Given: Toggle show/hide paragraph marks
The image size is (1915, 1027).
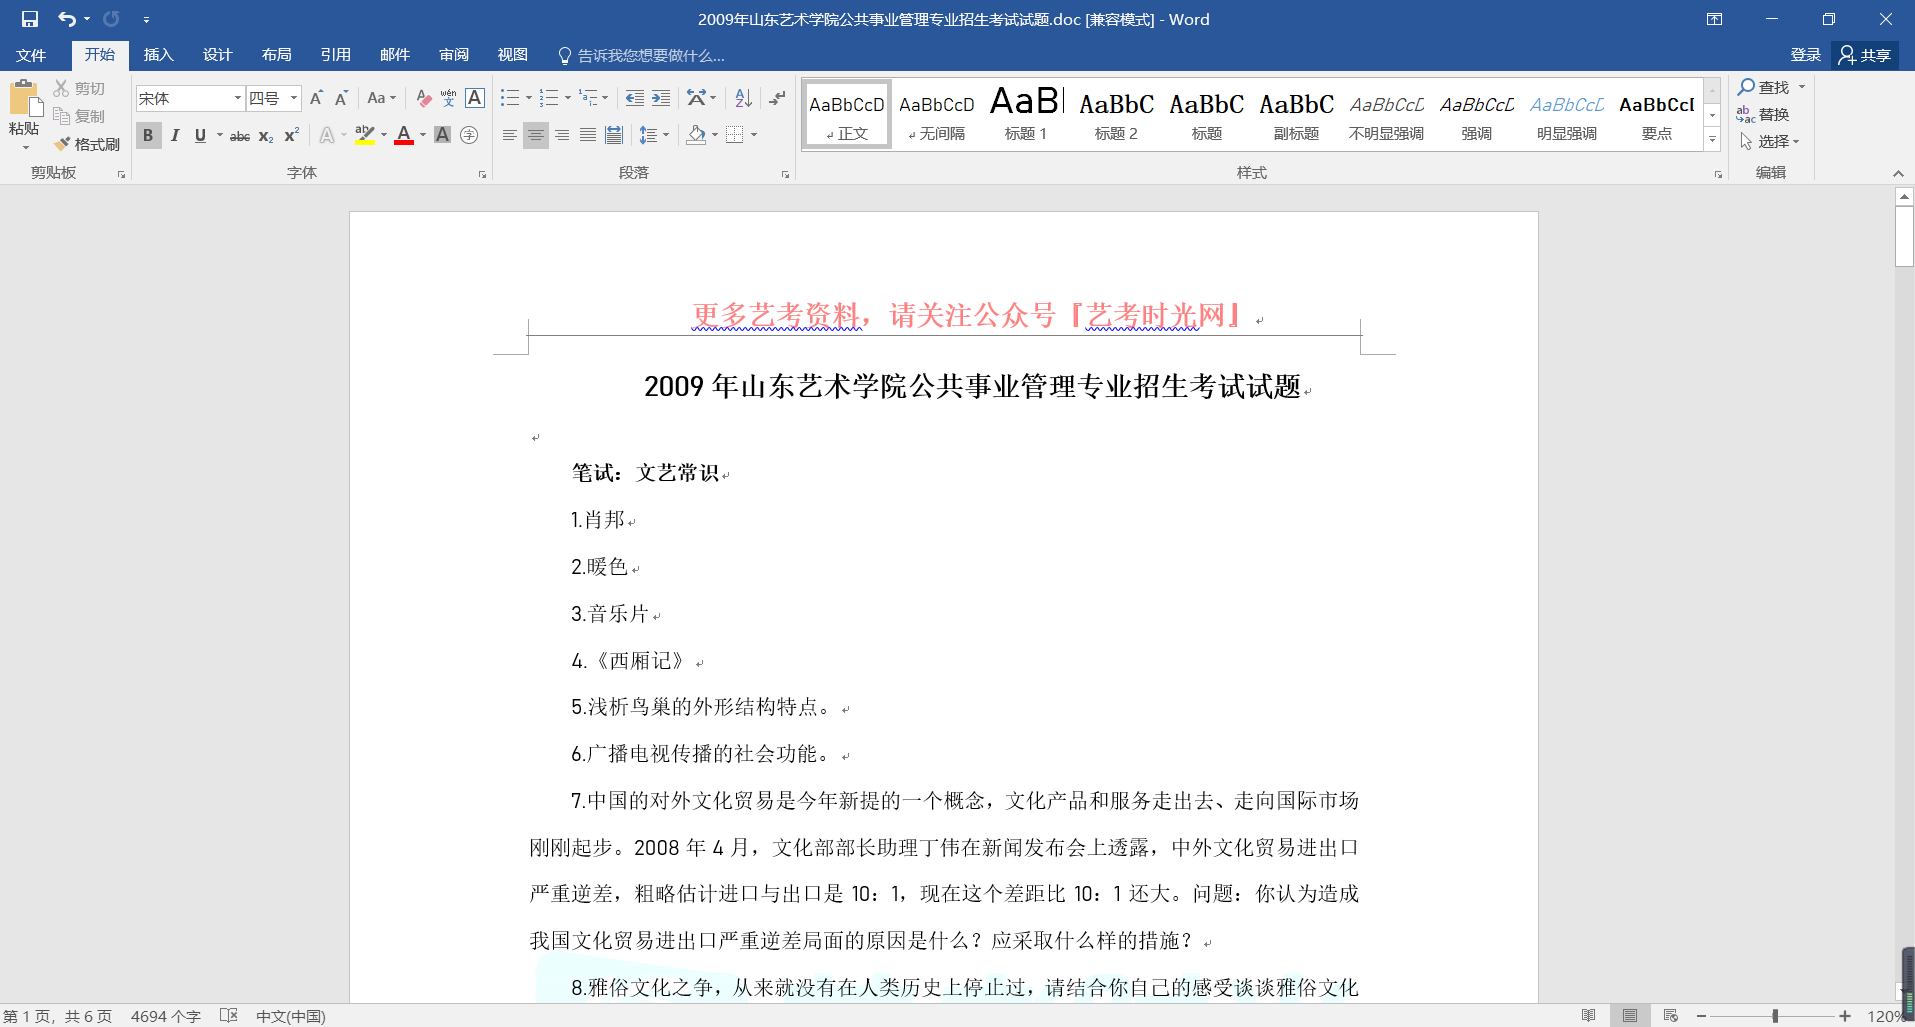Looking at the screenshot, I should [x=777, y=98].
